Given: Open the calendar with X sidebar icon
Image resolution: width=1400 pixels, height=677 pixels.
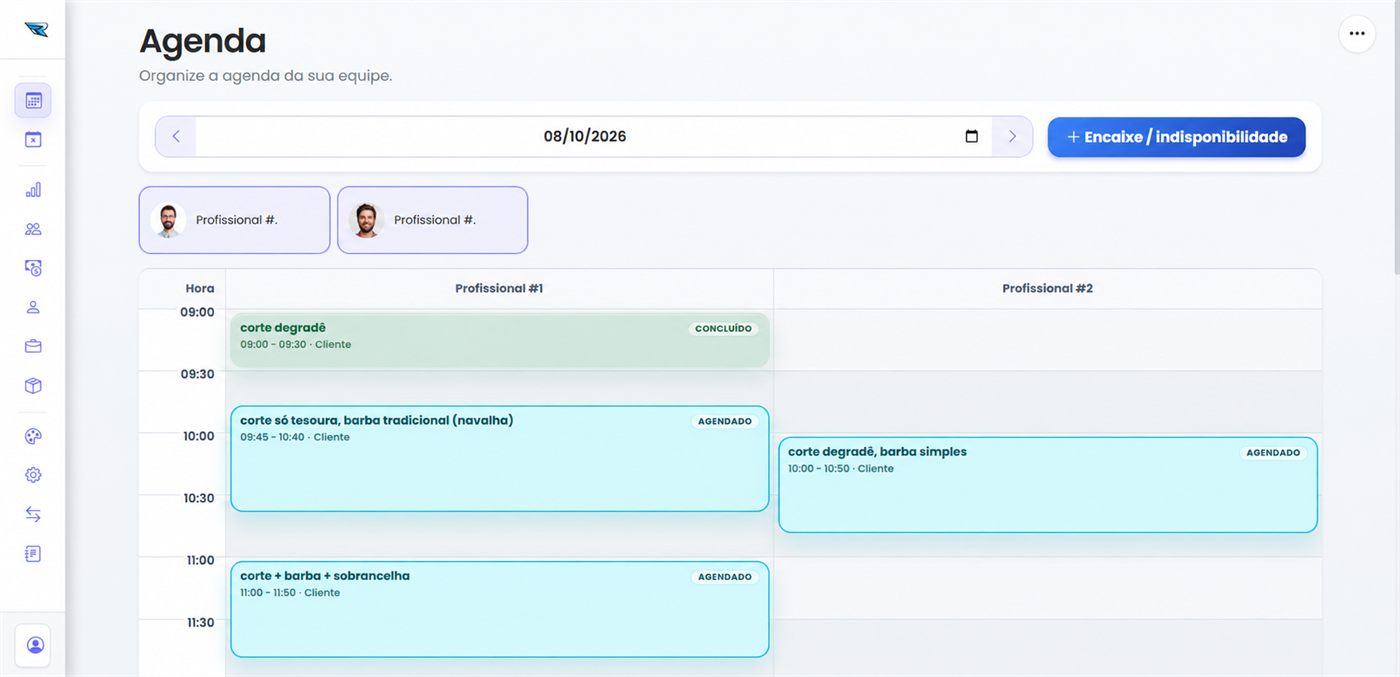Looking at the screenshot, I should 33,140.
